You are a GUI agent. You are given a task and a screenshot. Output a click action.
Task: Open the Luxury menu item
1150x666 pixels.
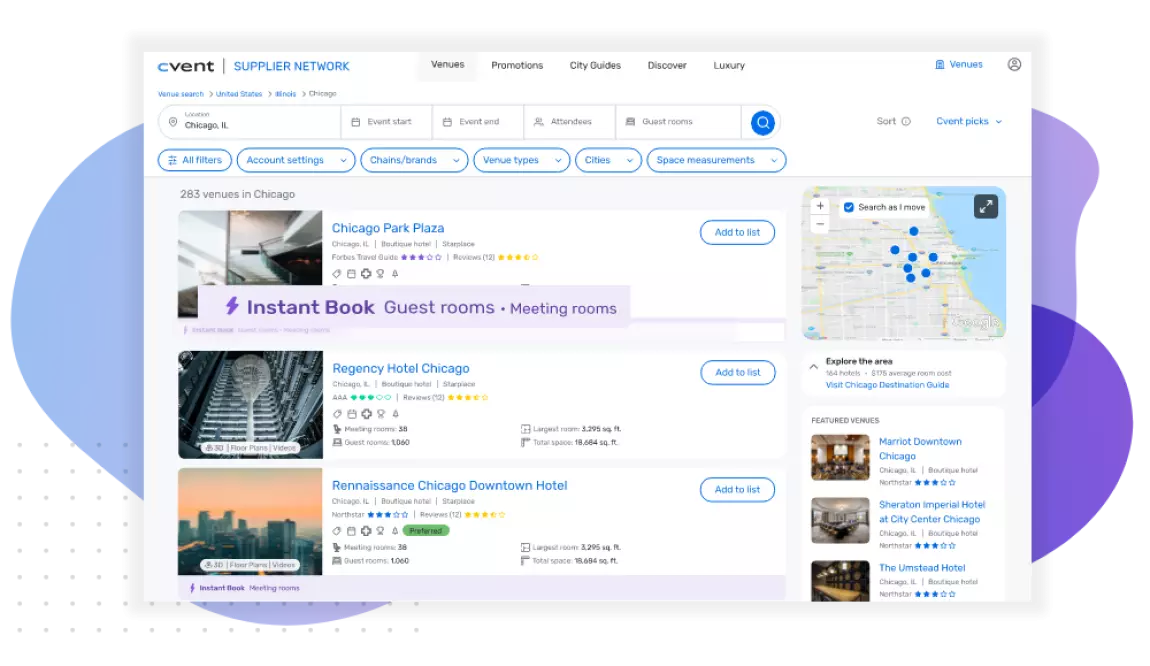[729, 65]
